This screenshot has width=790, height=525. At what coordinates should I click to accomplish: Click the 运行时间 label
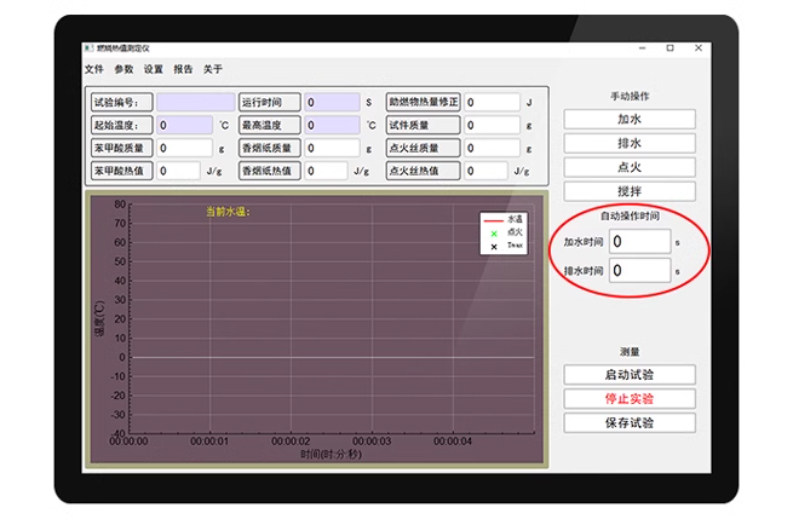coord(270,102)
